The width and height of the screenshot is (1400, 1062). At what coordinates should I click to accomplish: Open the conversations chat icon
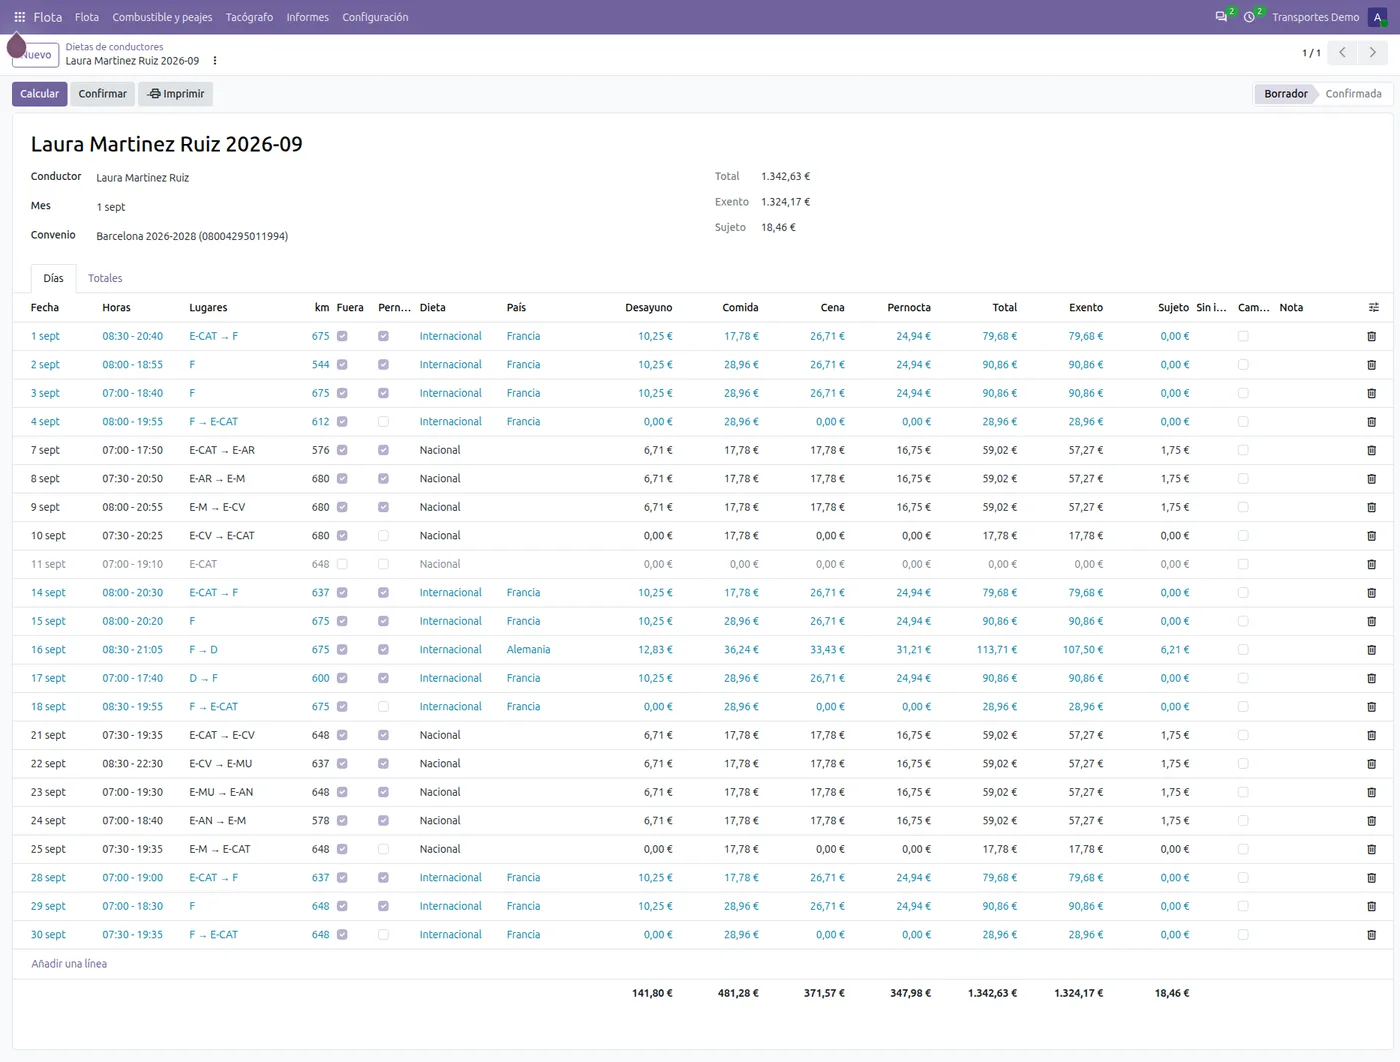tap(1221, 17)
